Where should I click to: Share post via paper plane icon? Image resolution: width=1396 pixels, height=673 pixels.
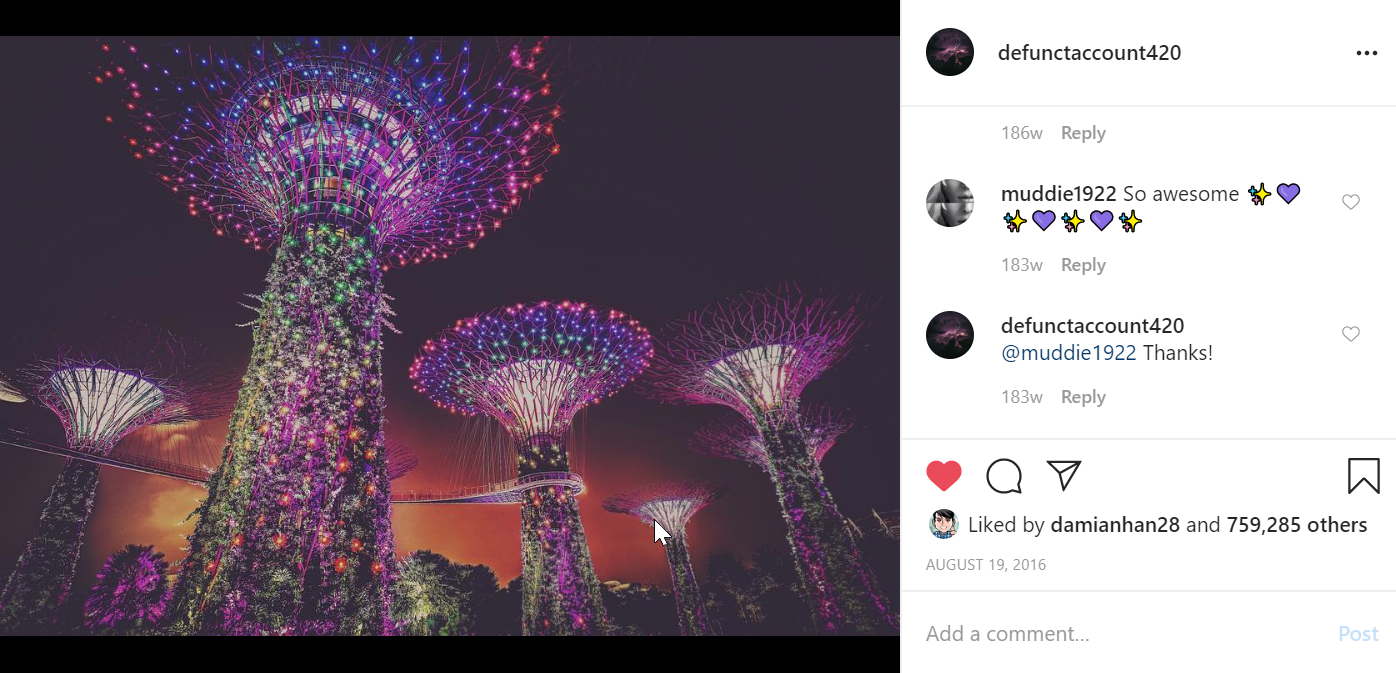tap(1064, 475)
